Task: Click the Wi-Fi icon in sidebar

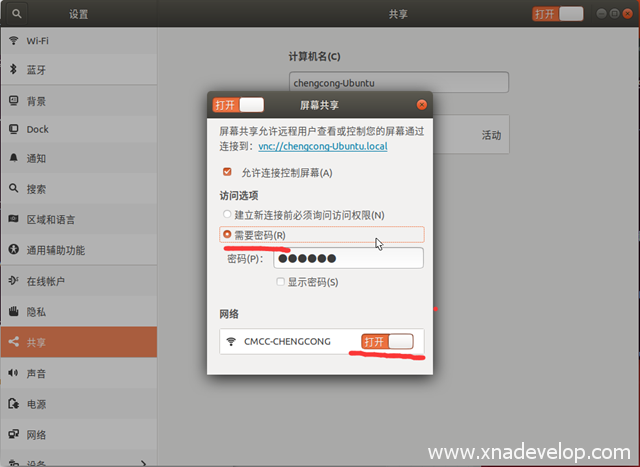Action: point(13,40)
